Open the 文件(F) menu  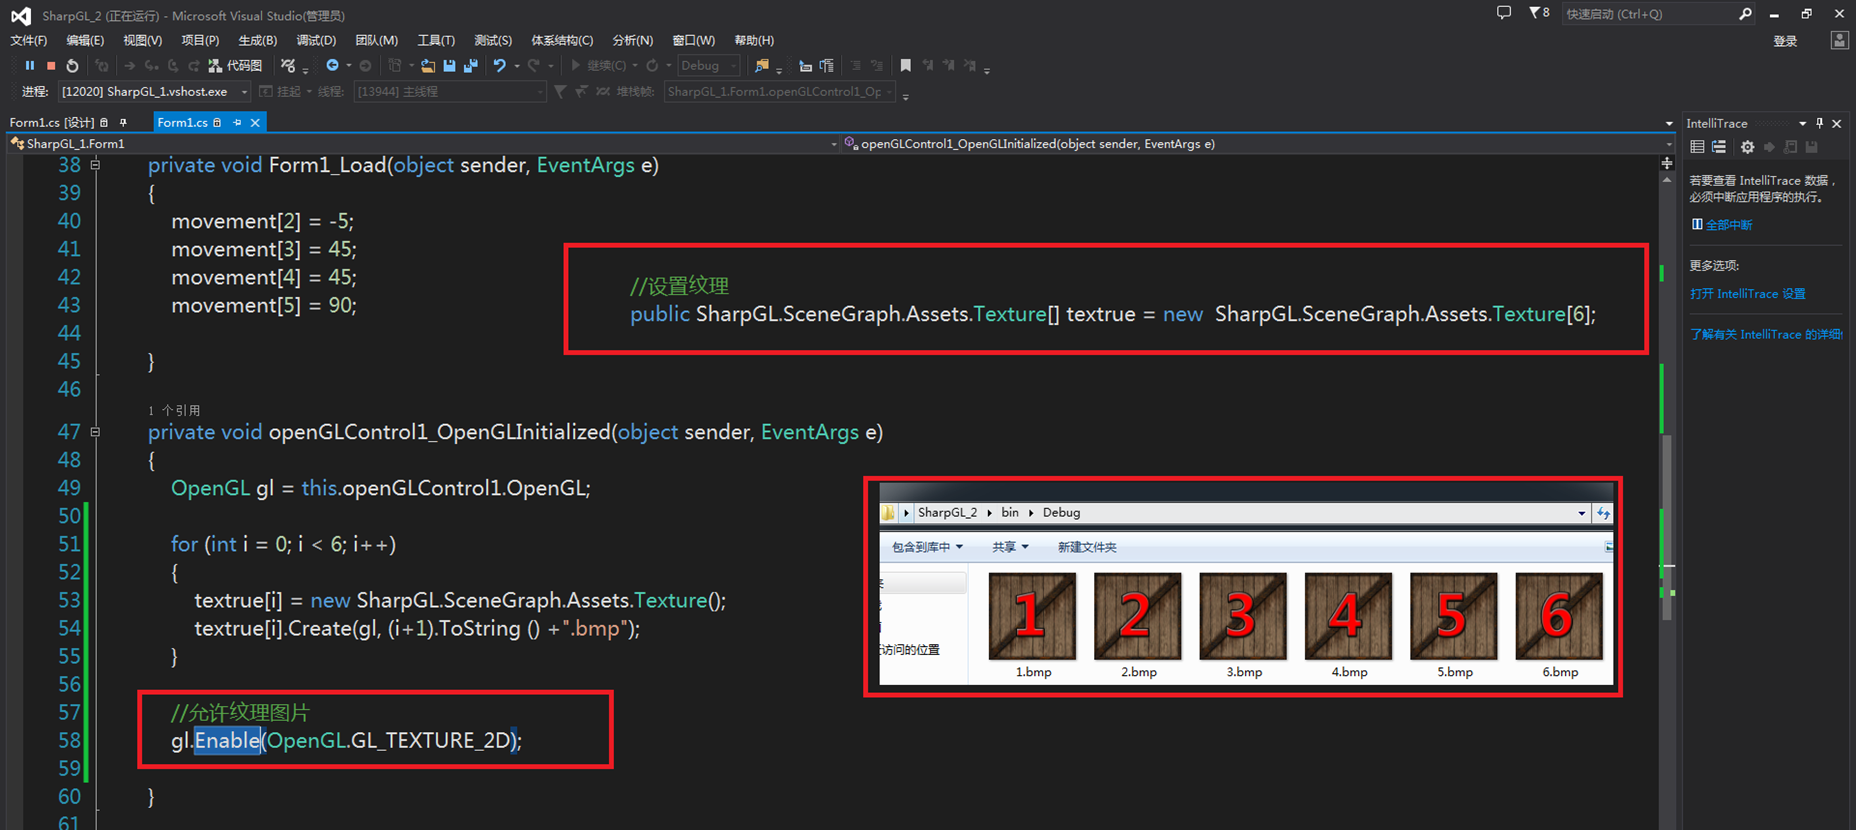point(29,40)
